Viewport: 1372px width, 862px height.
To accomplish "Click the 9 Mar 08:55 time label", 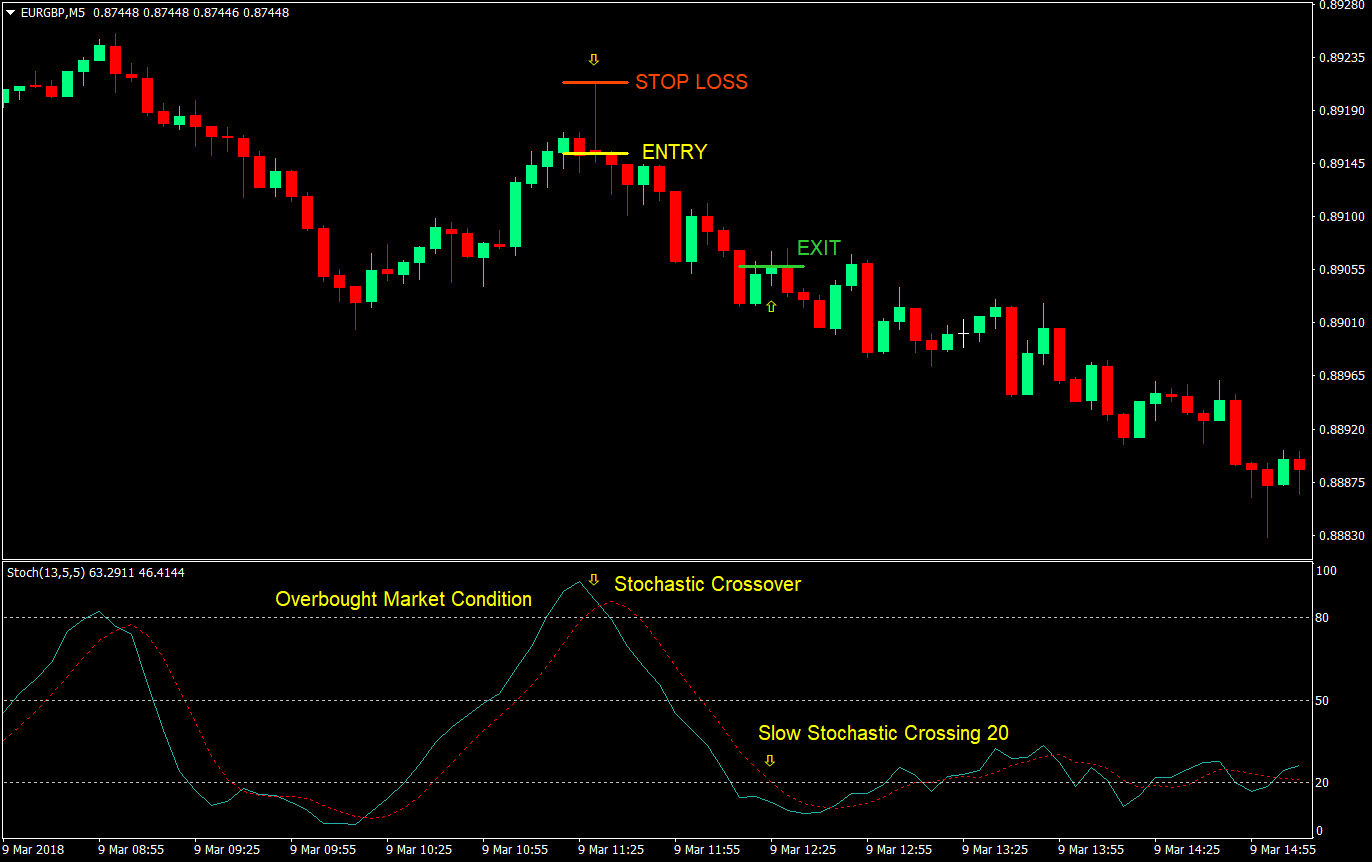I will pyautogui.click(x=131, y=849).
